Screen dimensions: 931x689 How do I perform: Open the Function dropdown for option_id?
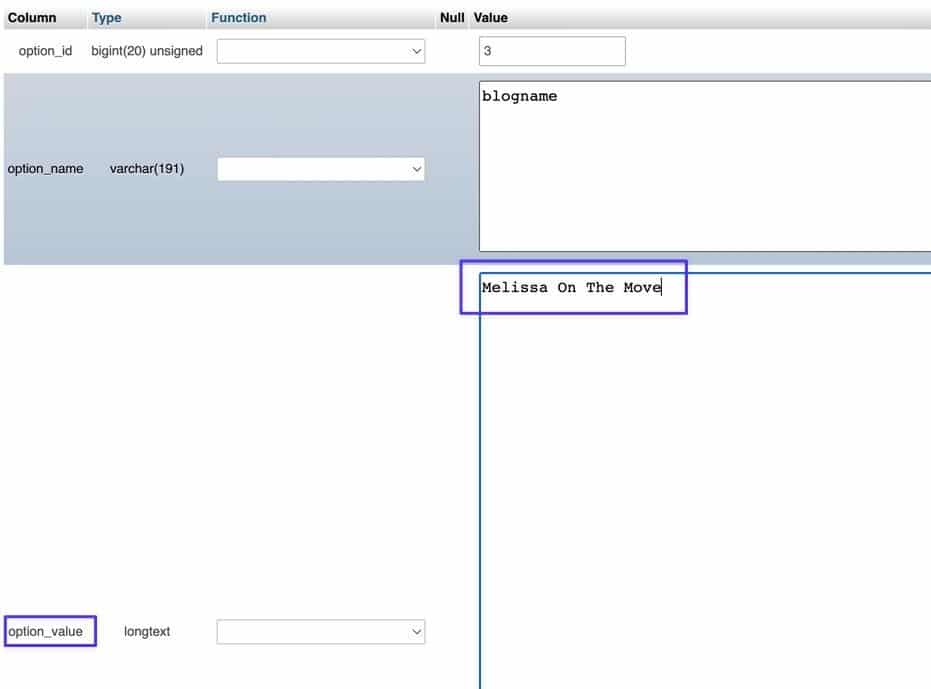[320, 51]
